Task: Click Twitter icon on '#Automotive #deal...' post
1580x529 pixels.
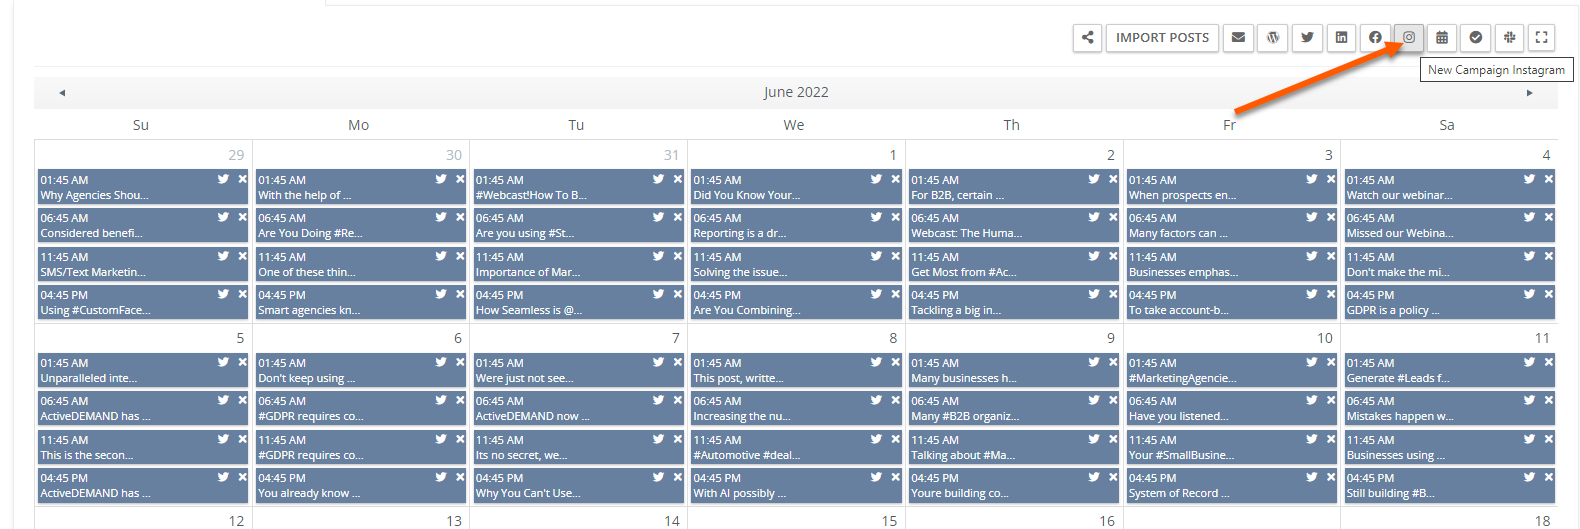Action: coord(877,439)
